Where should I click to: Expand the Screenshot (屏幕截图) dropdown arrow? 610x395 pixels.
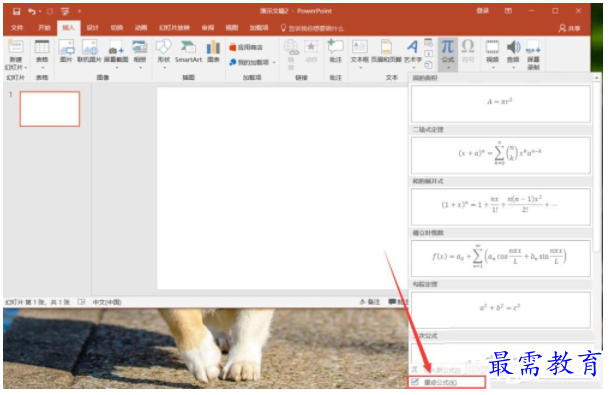tap(116, 68)
